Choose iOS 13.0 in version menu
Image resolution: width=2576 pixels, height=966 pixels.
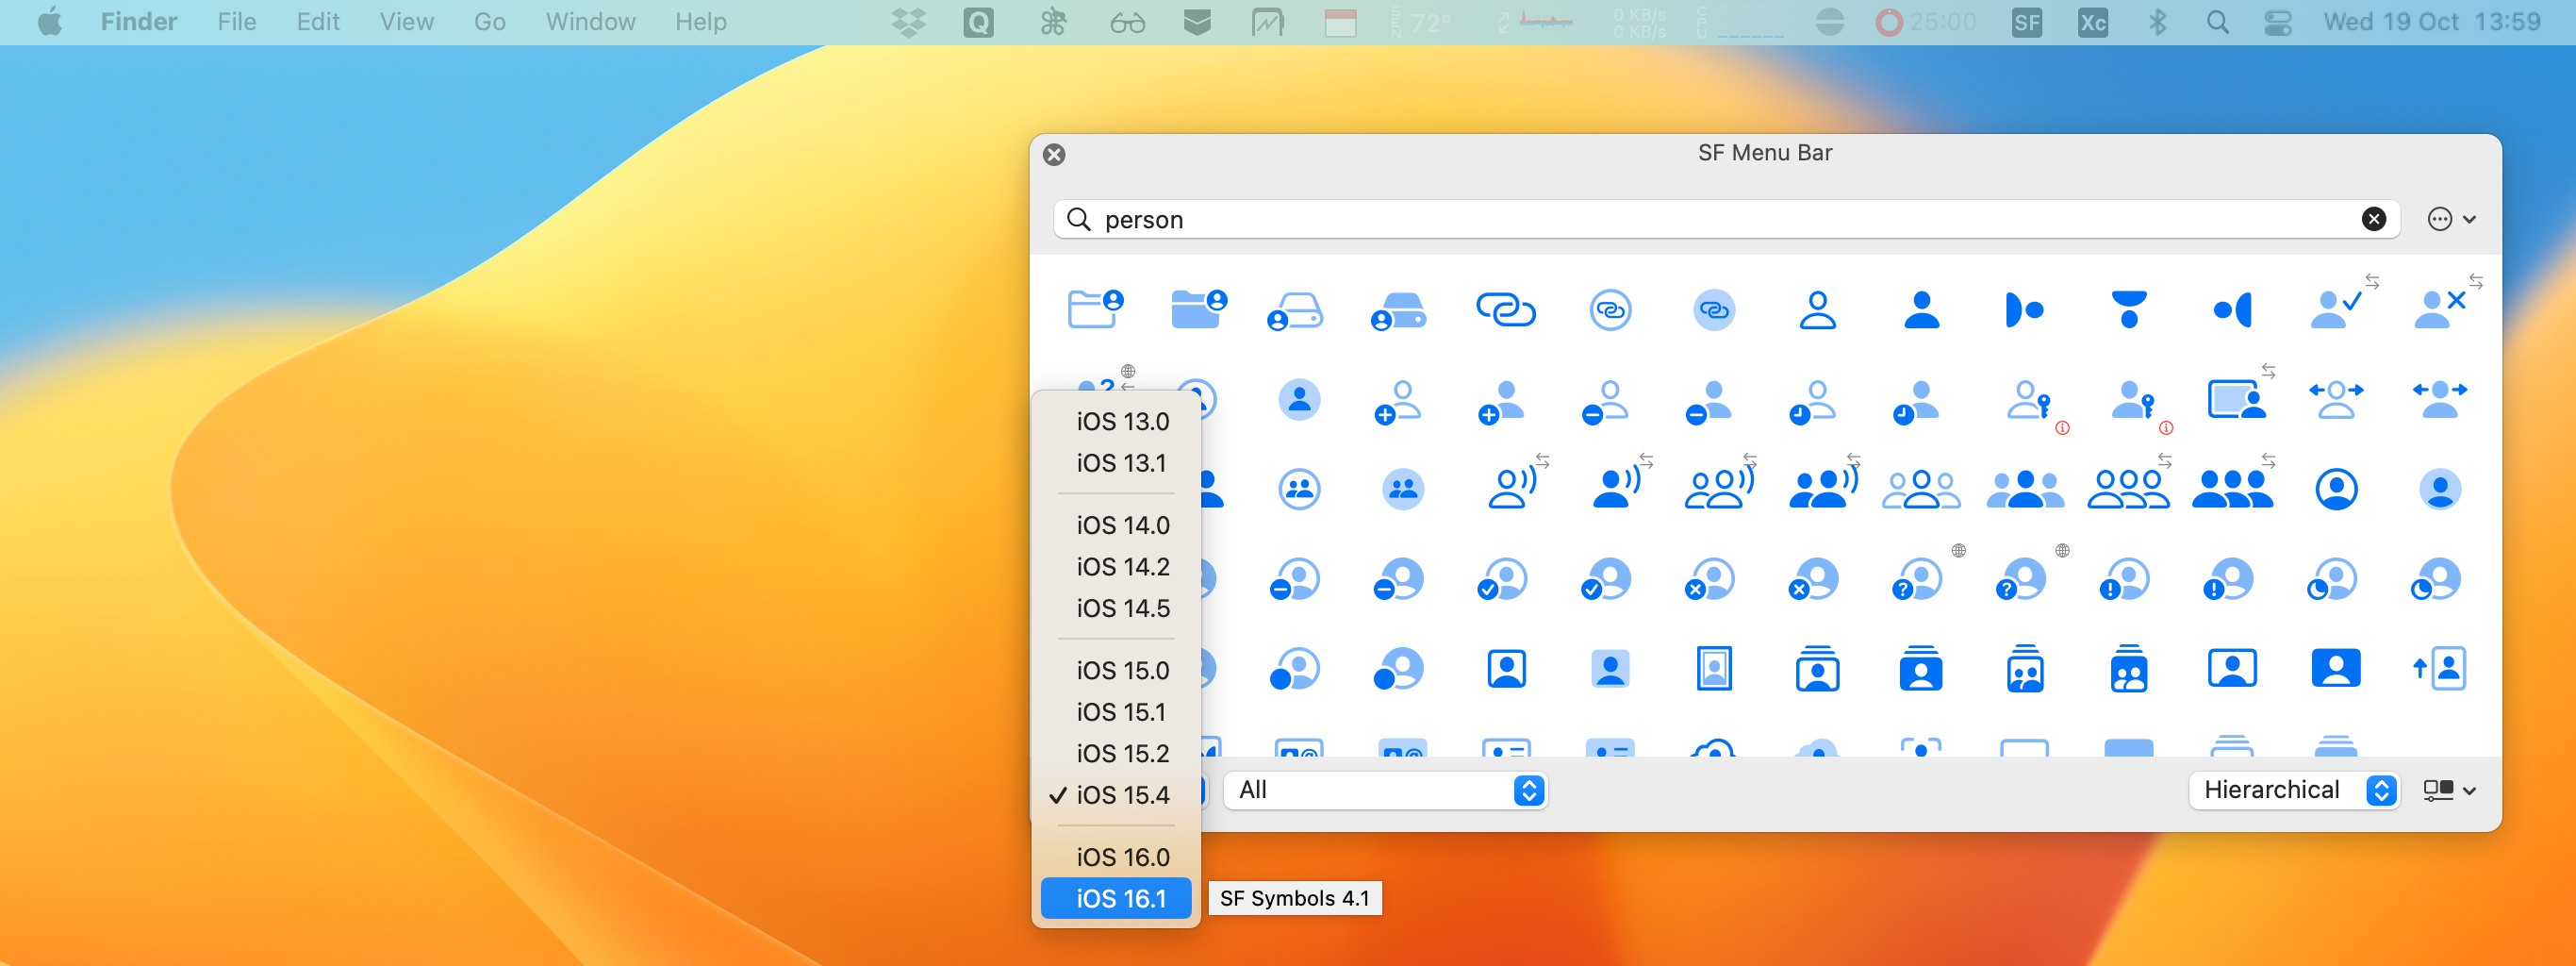click(1121, 421)
